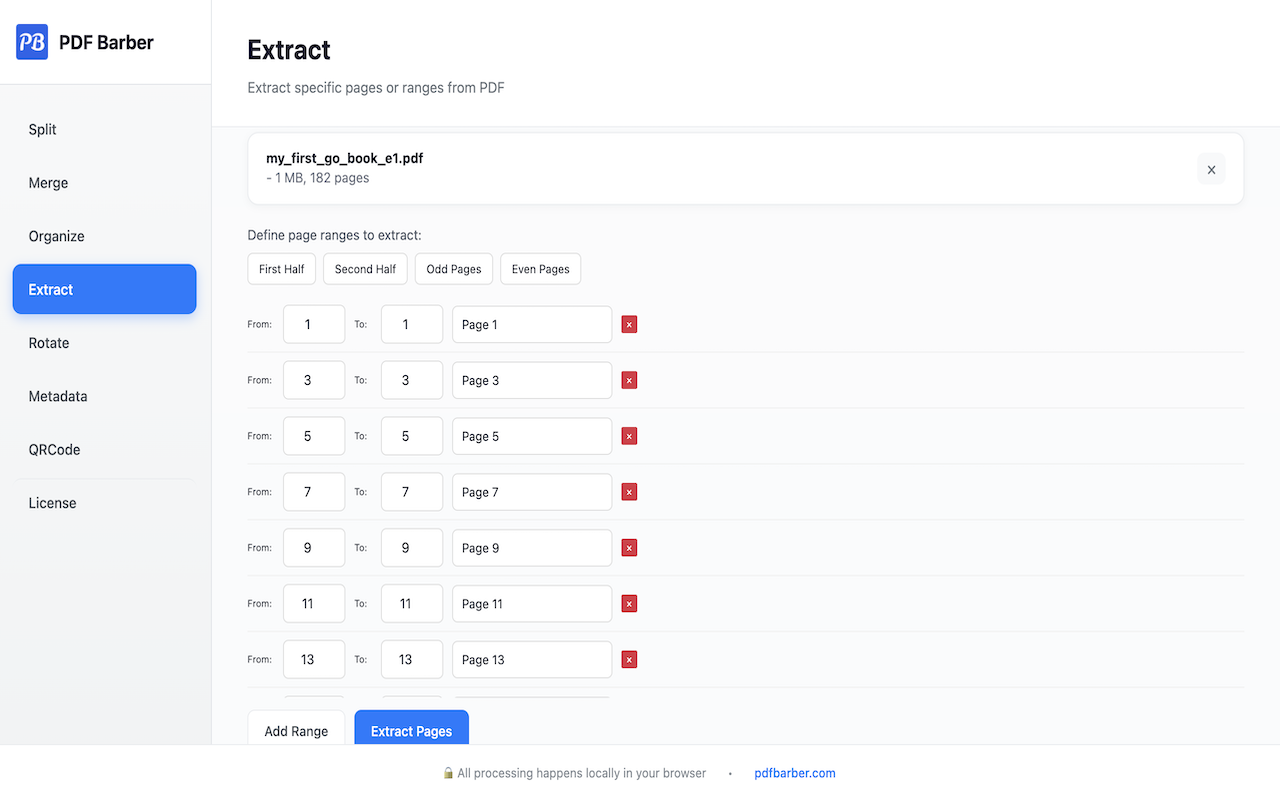Visit the pdfbarber.com website link
1280x800 pixels.
[794, 772]
